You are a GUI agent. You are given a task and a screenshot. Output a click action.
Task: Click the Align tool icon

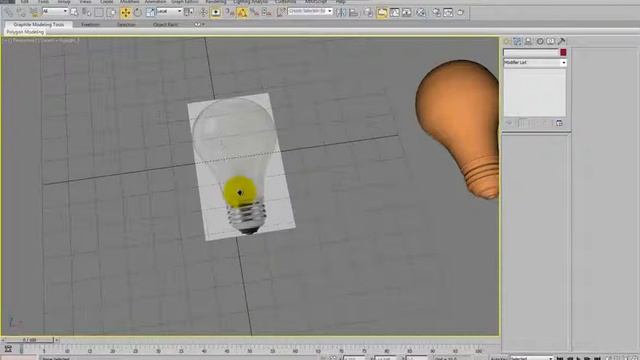[353, 13]
